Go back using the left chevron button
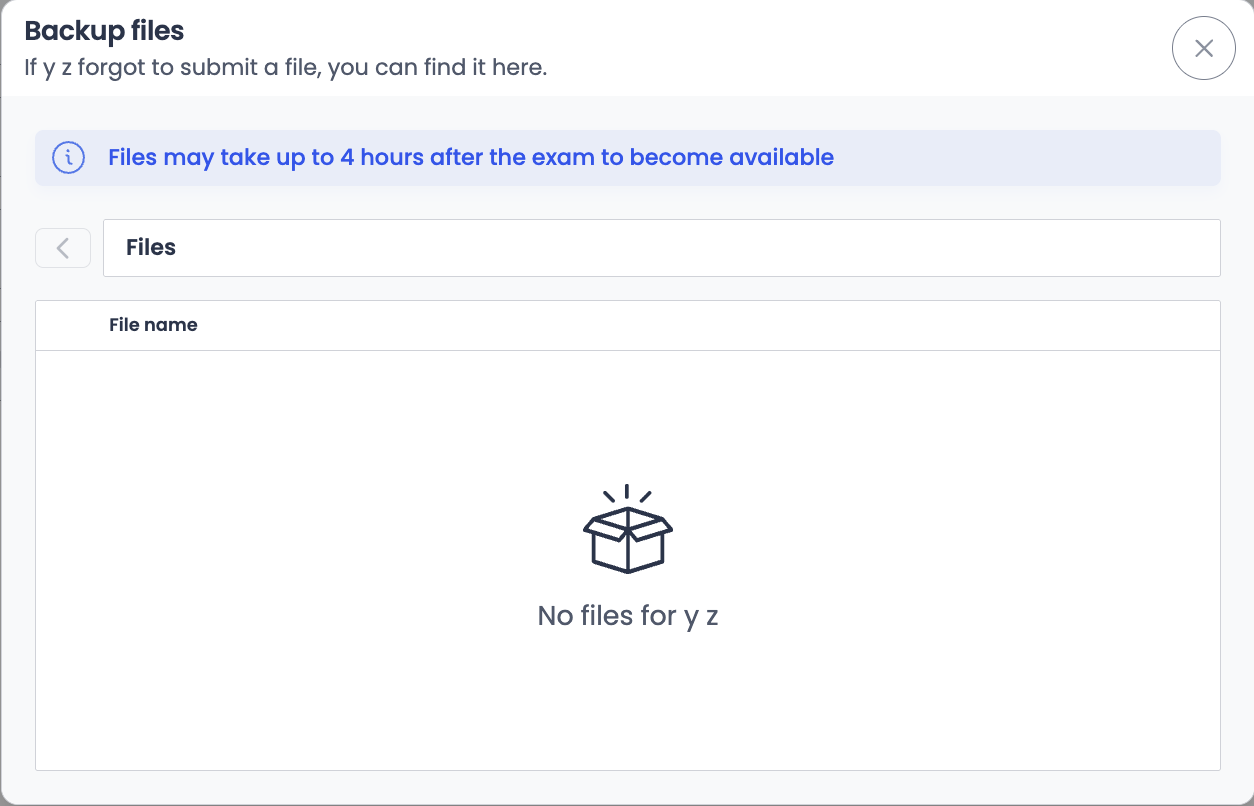The image size is (1254, 806). (63, 248)
